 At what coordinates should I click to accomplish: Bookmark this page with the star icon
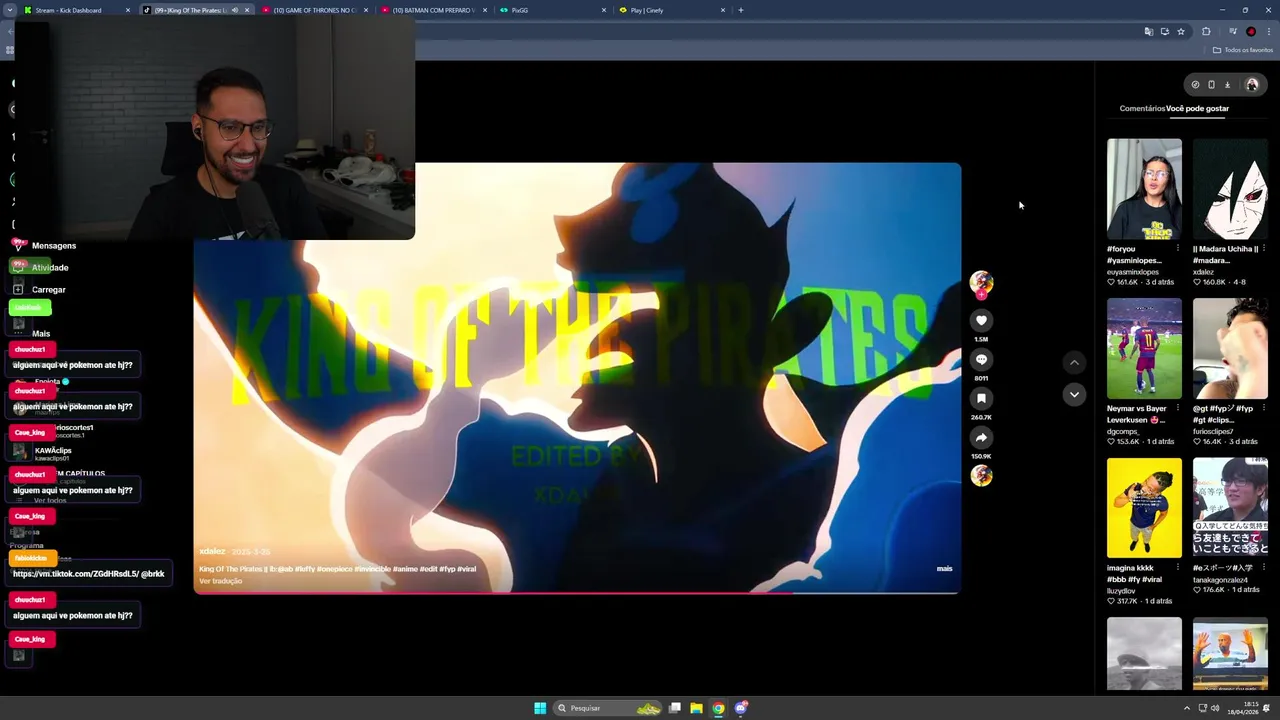pos(1181,31)
